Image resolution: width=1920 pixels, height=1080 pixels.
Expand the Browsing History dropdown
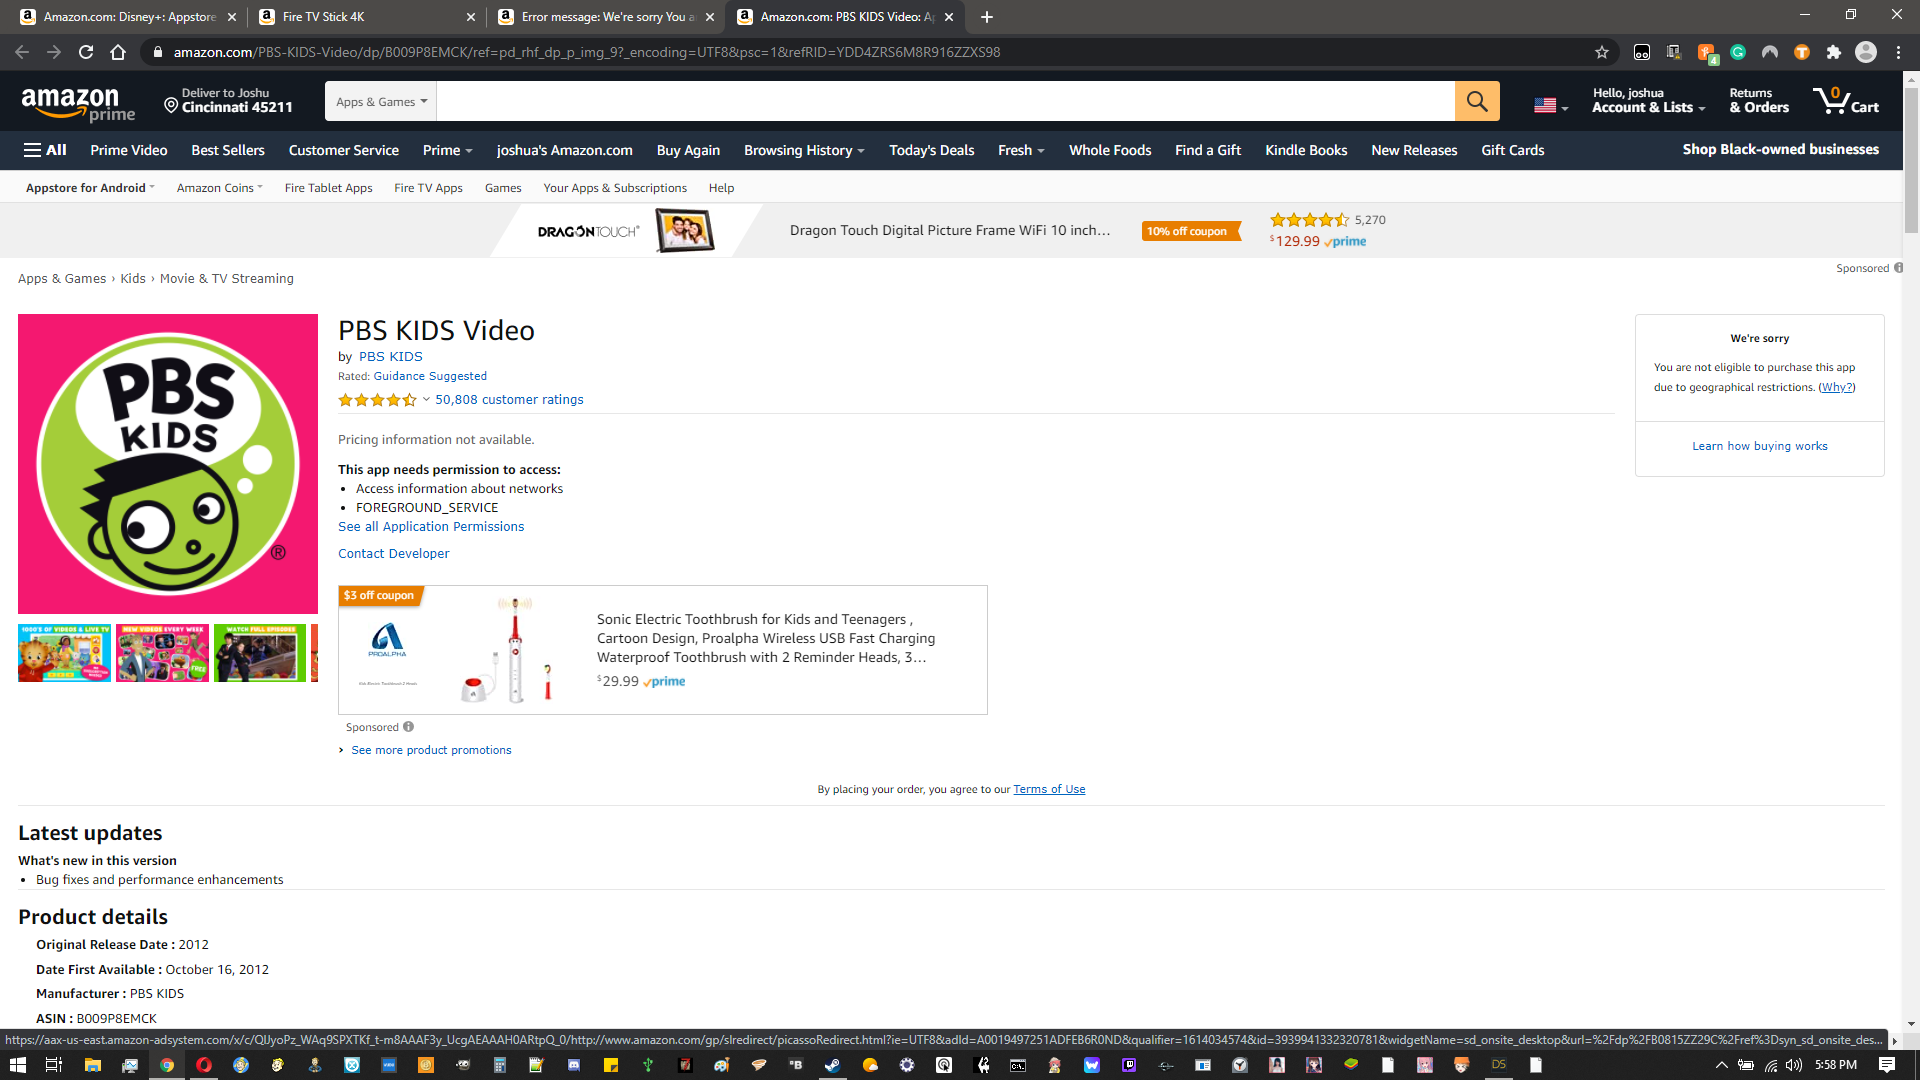[804, 150]
